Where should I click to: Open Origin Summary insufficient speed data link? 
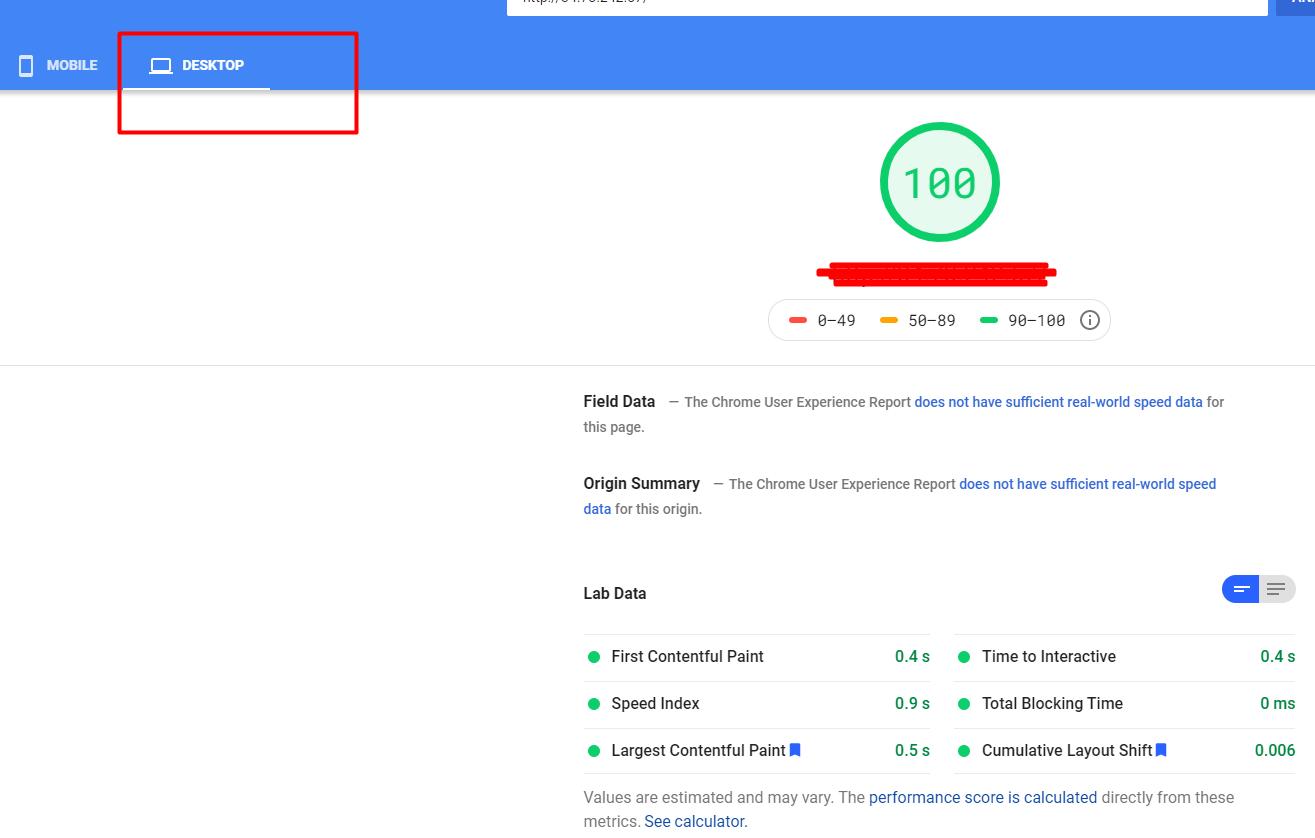1087,484
